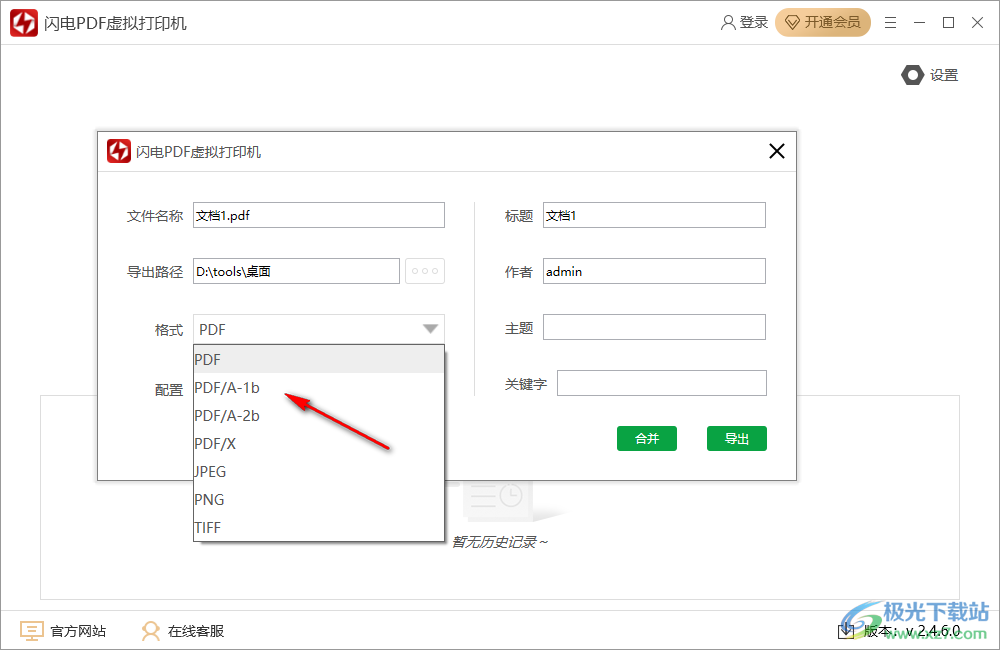This screenshot has width=1000, height=650.
Task: Open the 设置 gear icon
Action: tap(912, 75)
